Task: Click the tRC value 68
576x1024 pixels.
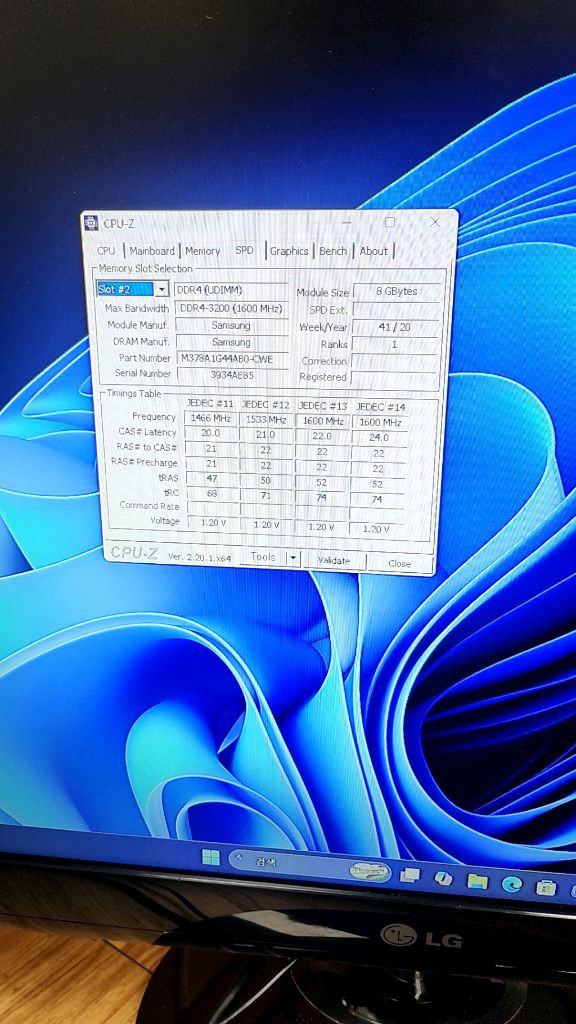Action: click(x=212, y=494)
